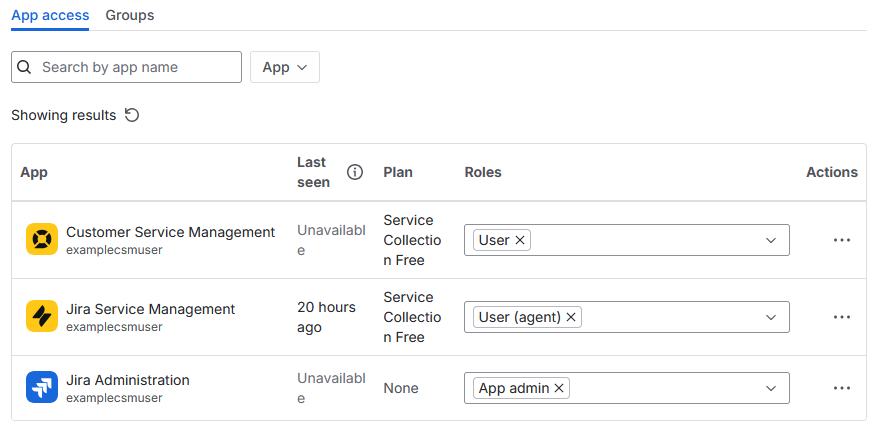Open actions menu for Jira Service Management
This screenshot has width=874, height=431.
[x=841, y=317]
